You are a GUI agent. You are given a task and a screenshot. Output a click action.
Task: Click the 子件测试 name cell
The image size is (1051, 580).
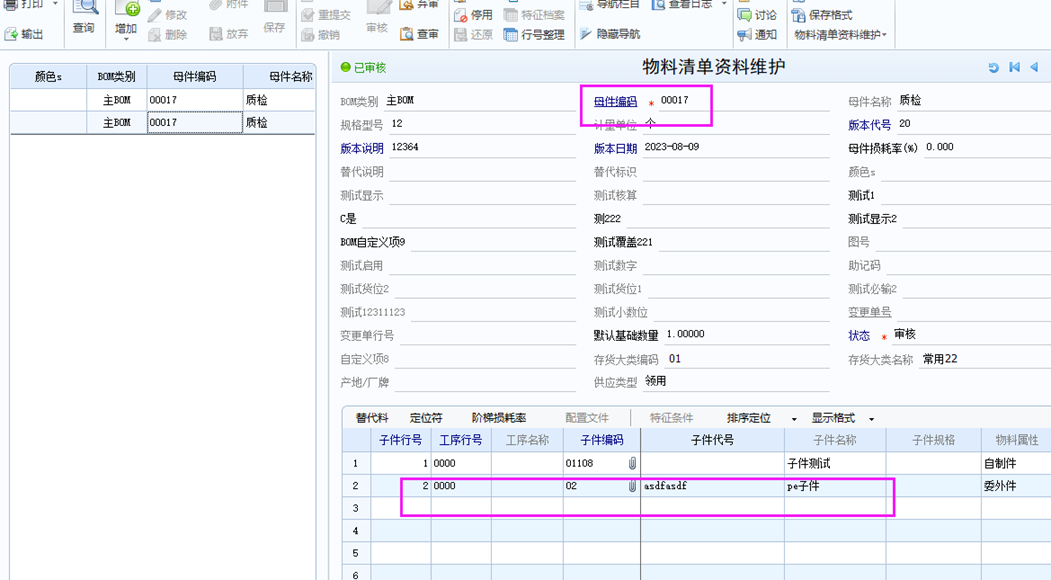pos(835,463)
